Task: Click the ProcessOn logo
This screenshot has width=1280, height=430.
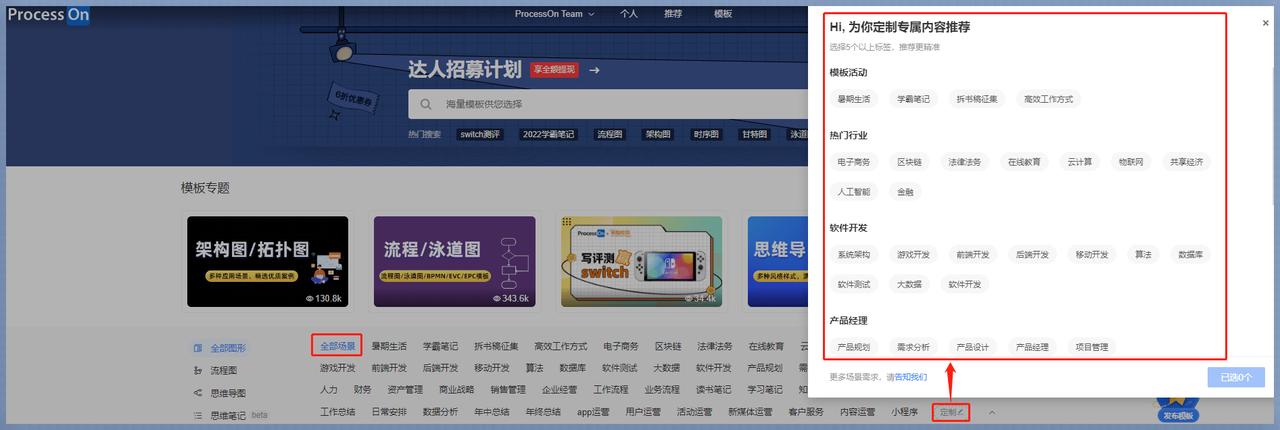Action: (50, 15)
